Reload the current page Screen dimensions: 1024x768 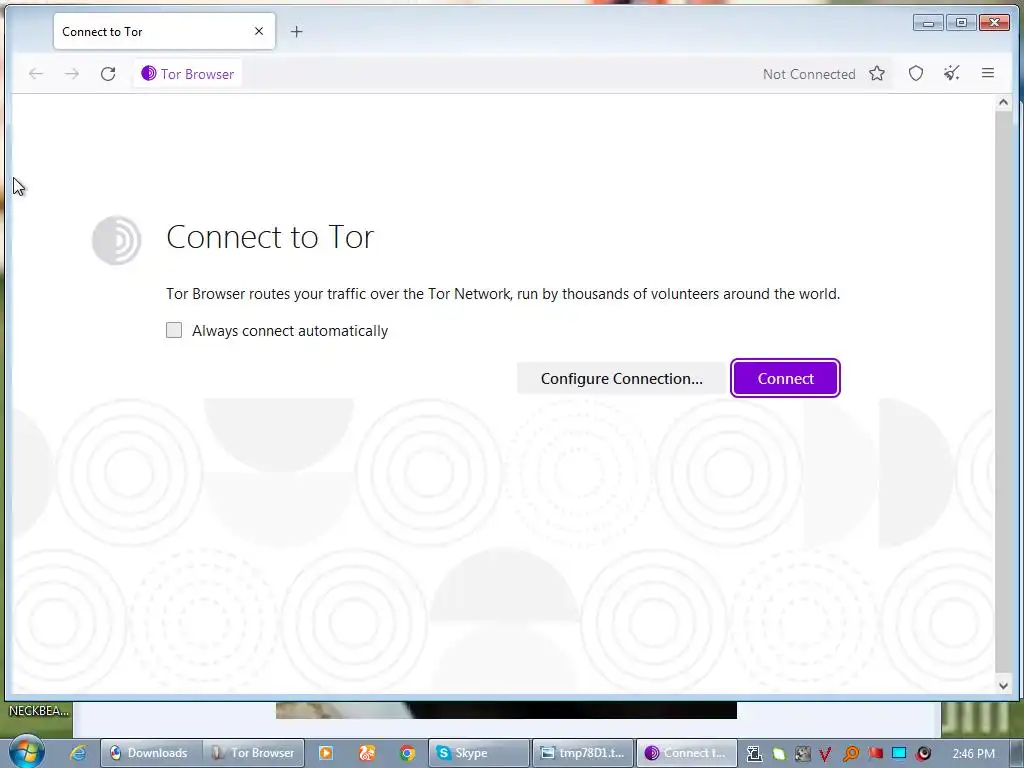coord(108,74)
